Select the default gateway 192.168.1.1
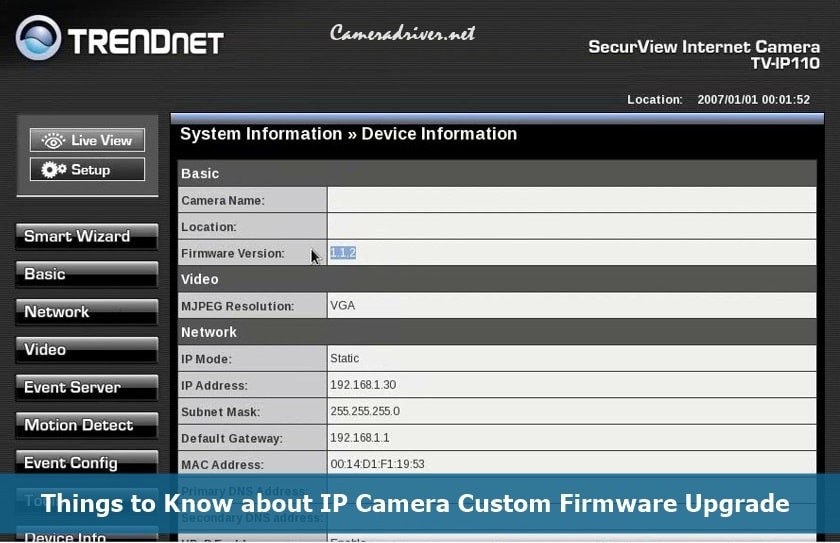 pos(359,438)
